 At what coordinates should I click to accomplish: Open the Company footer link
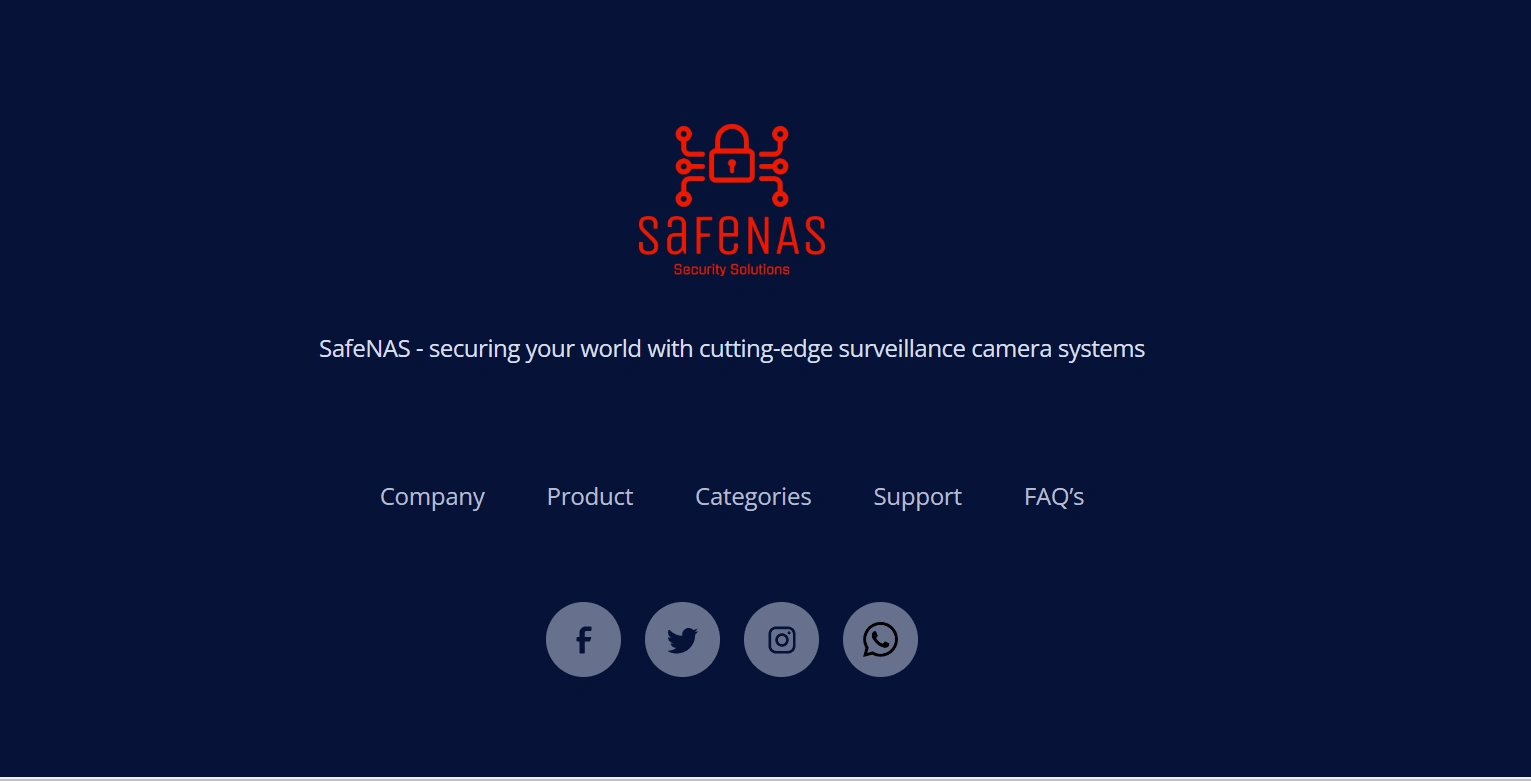[432, 497]
